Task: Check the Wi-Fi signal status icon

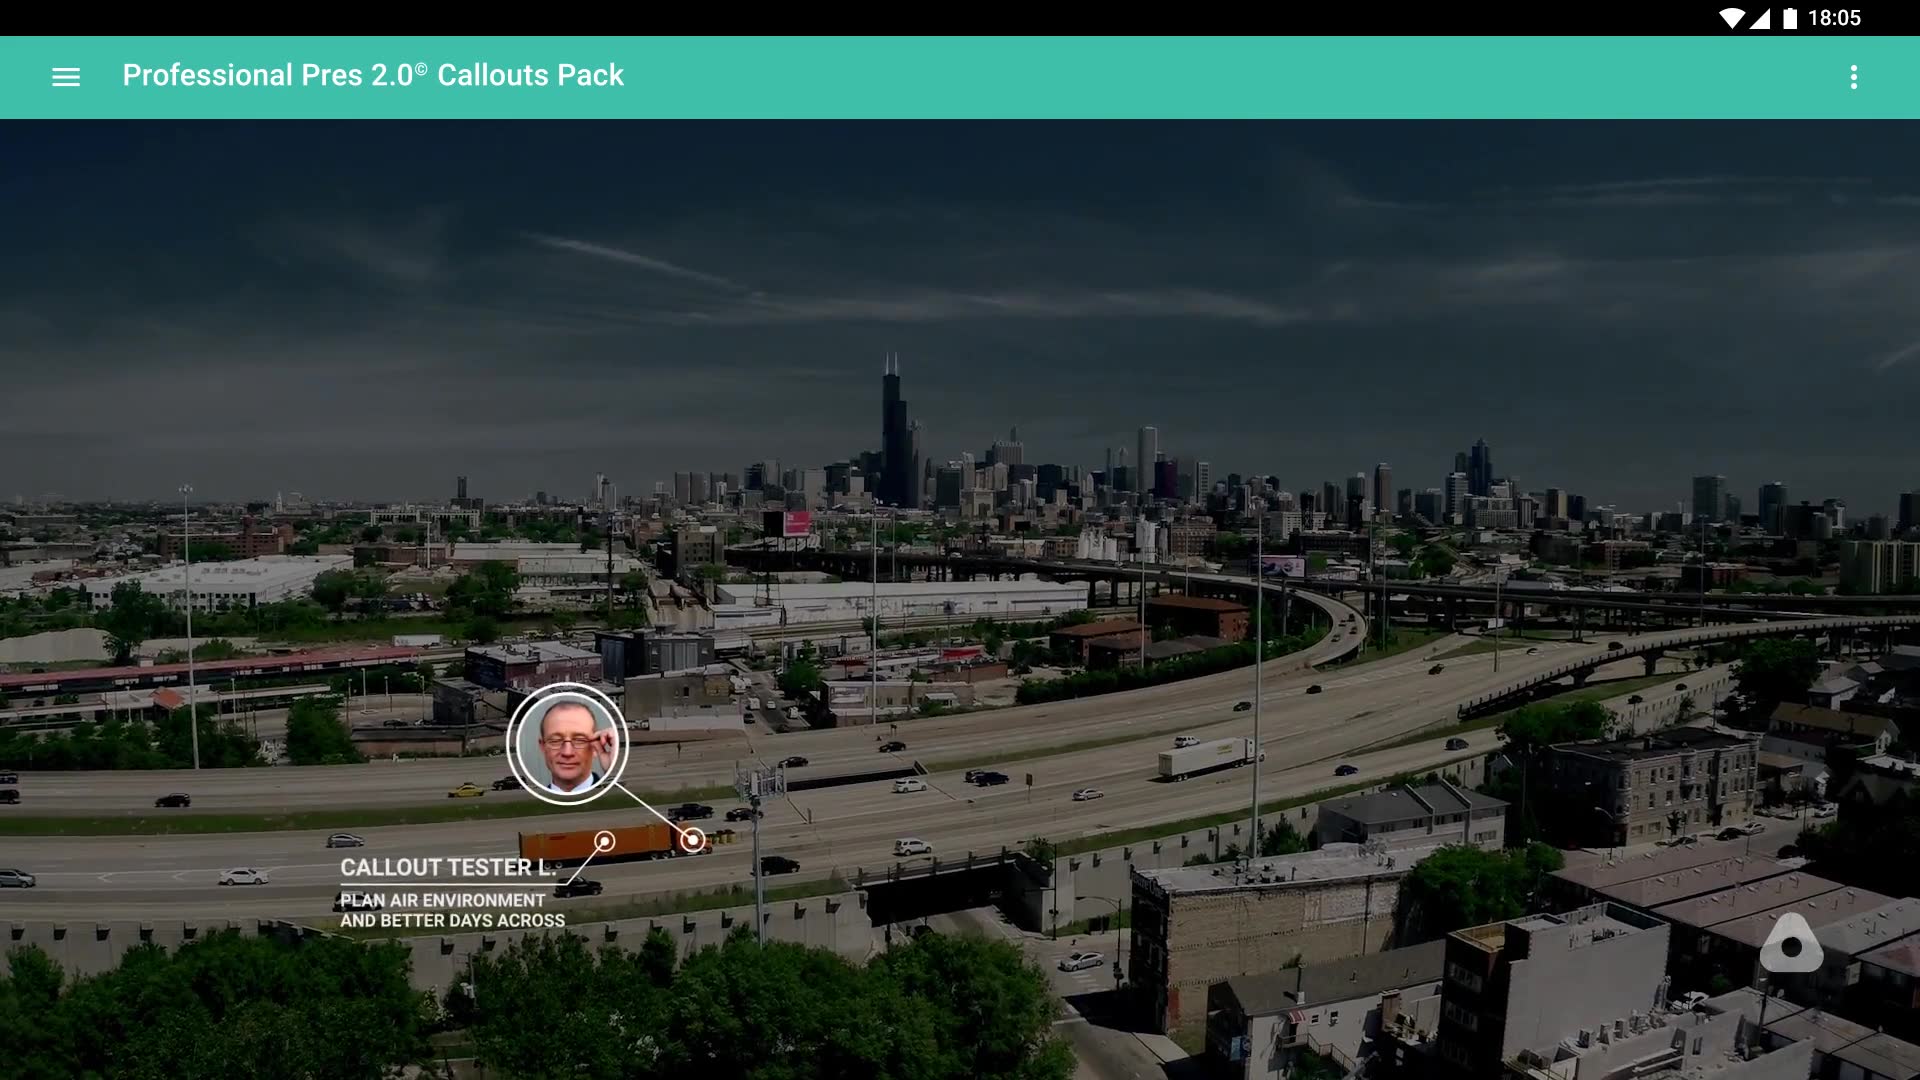Action: tap(1731, 18)
